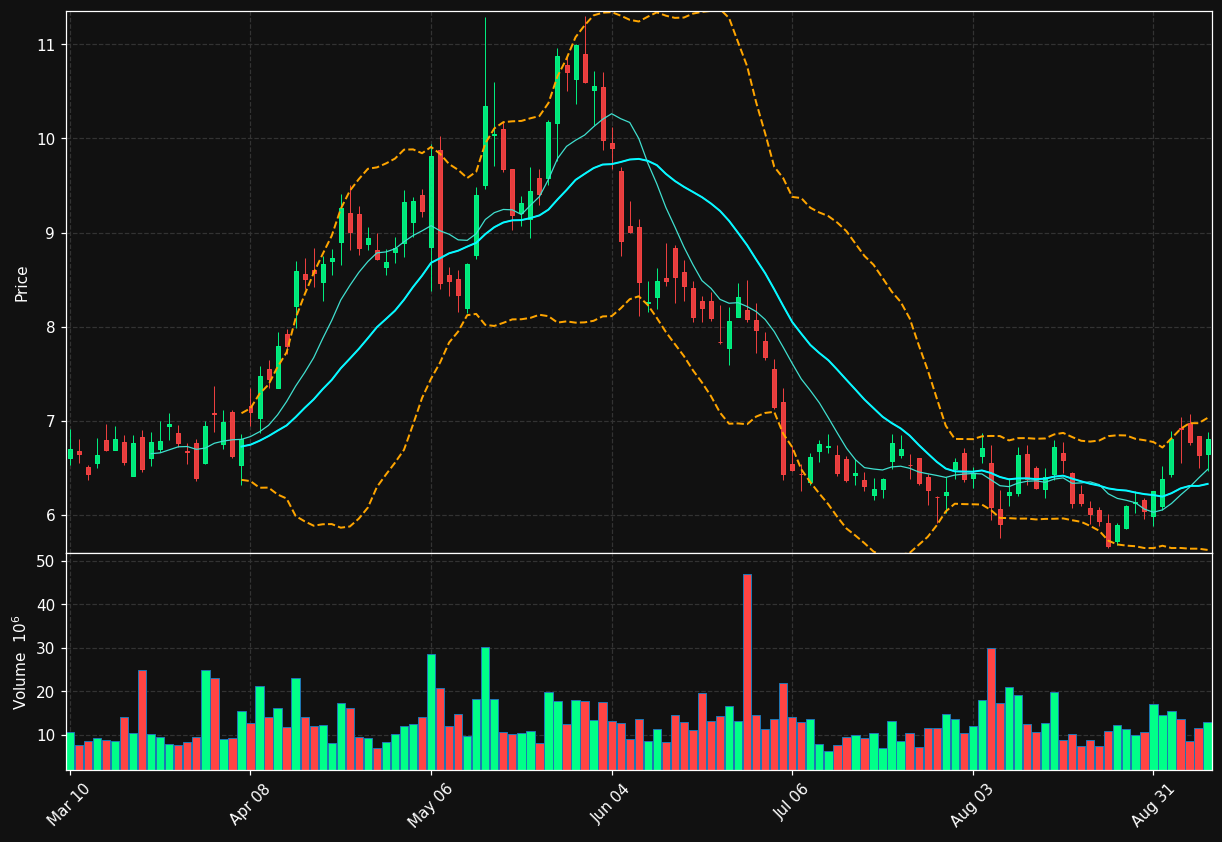This screenshot has height=842, width=1222.
Task: Click the 'Volume 10⁶' axis label
Action: (20, 662)
